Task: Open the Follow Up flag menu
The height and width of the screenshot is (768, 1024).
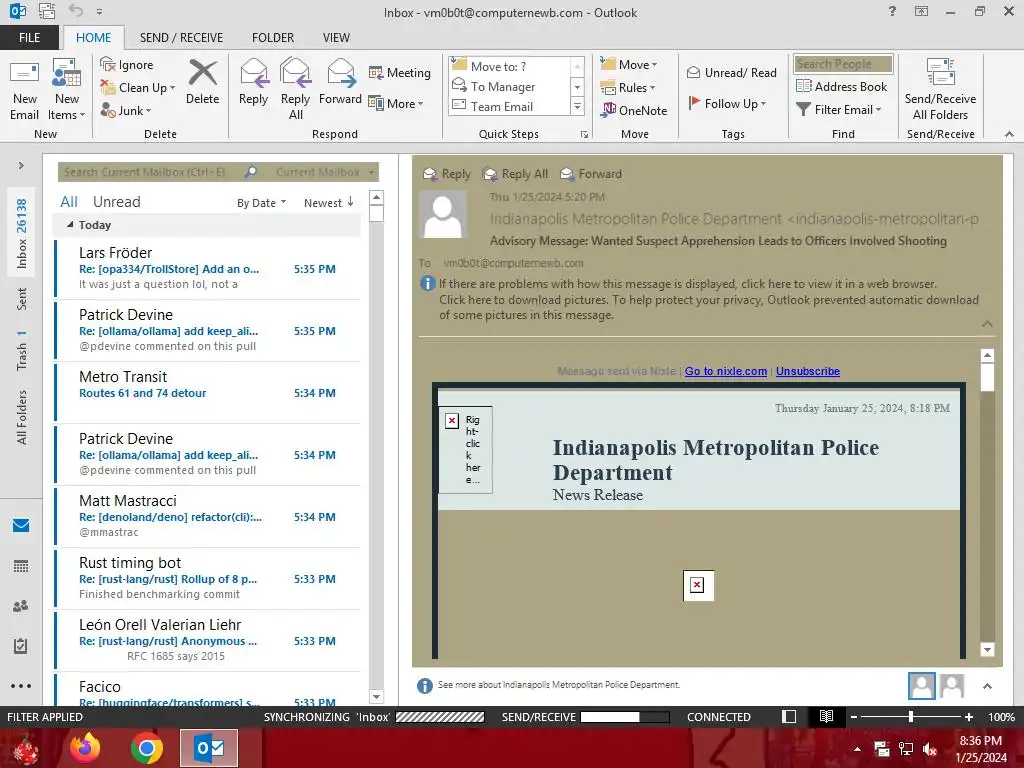Action: [x=727, y=103]
